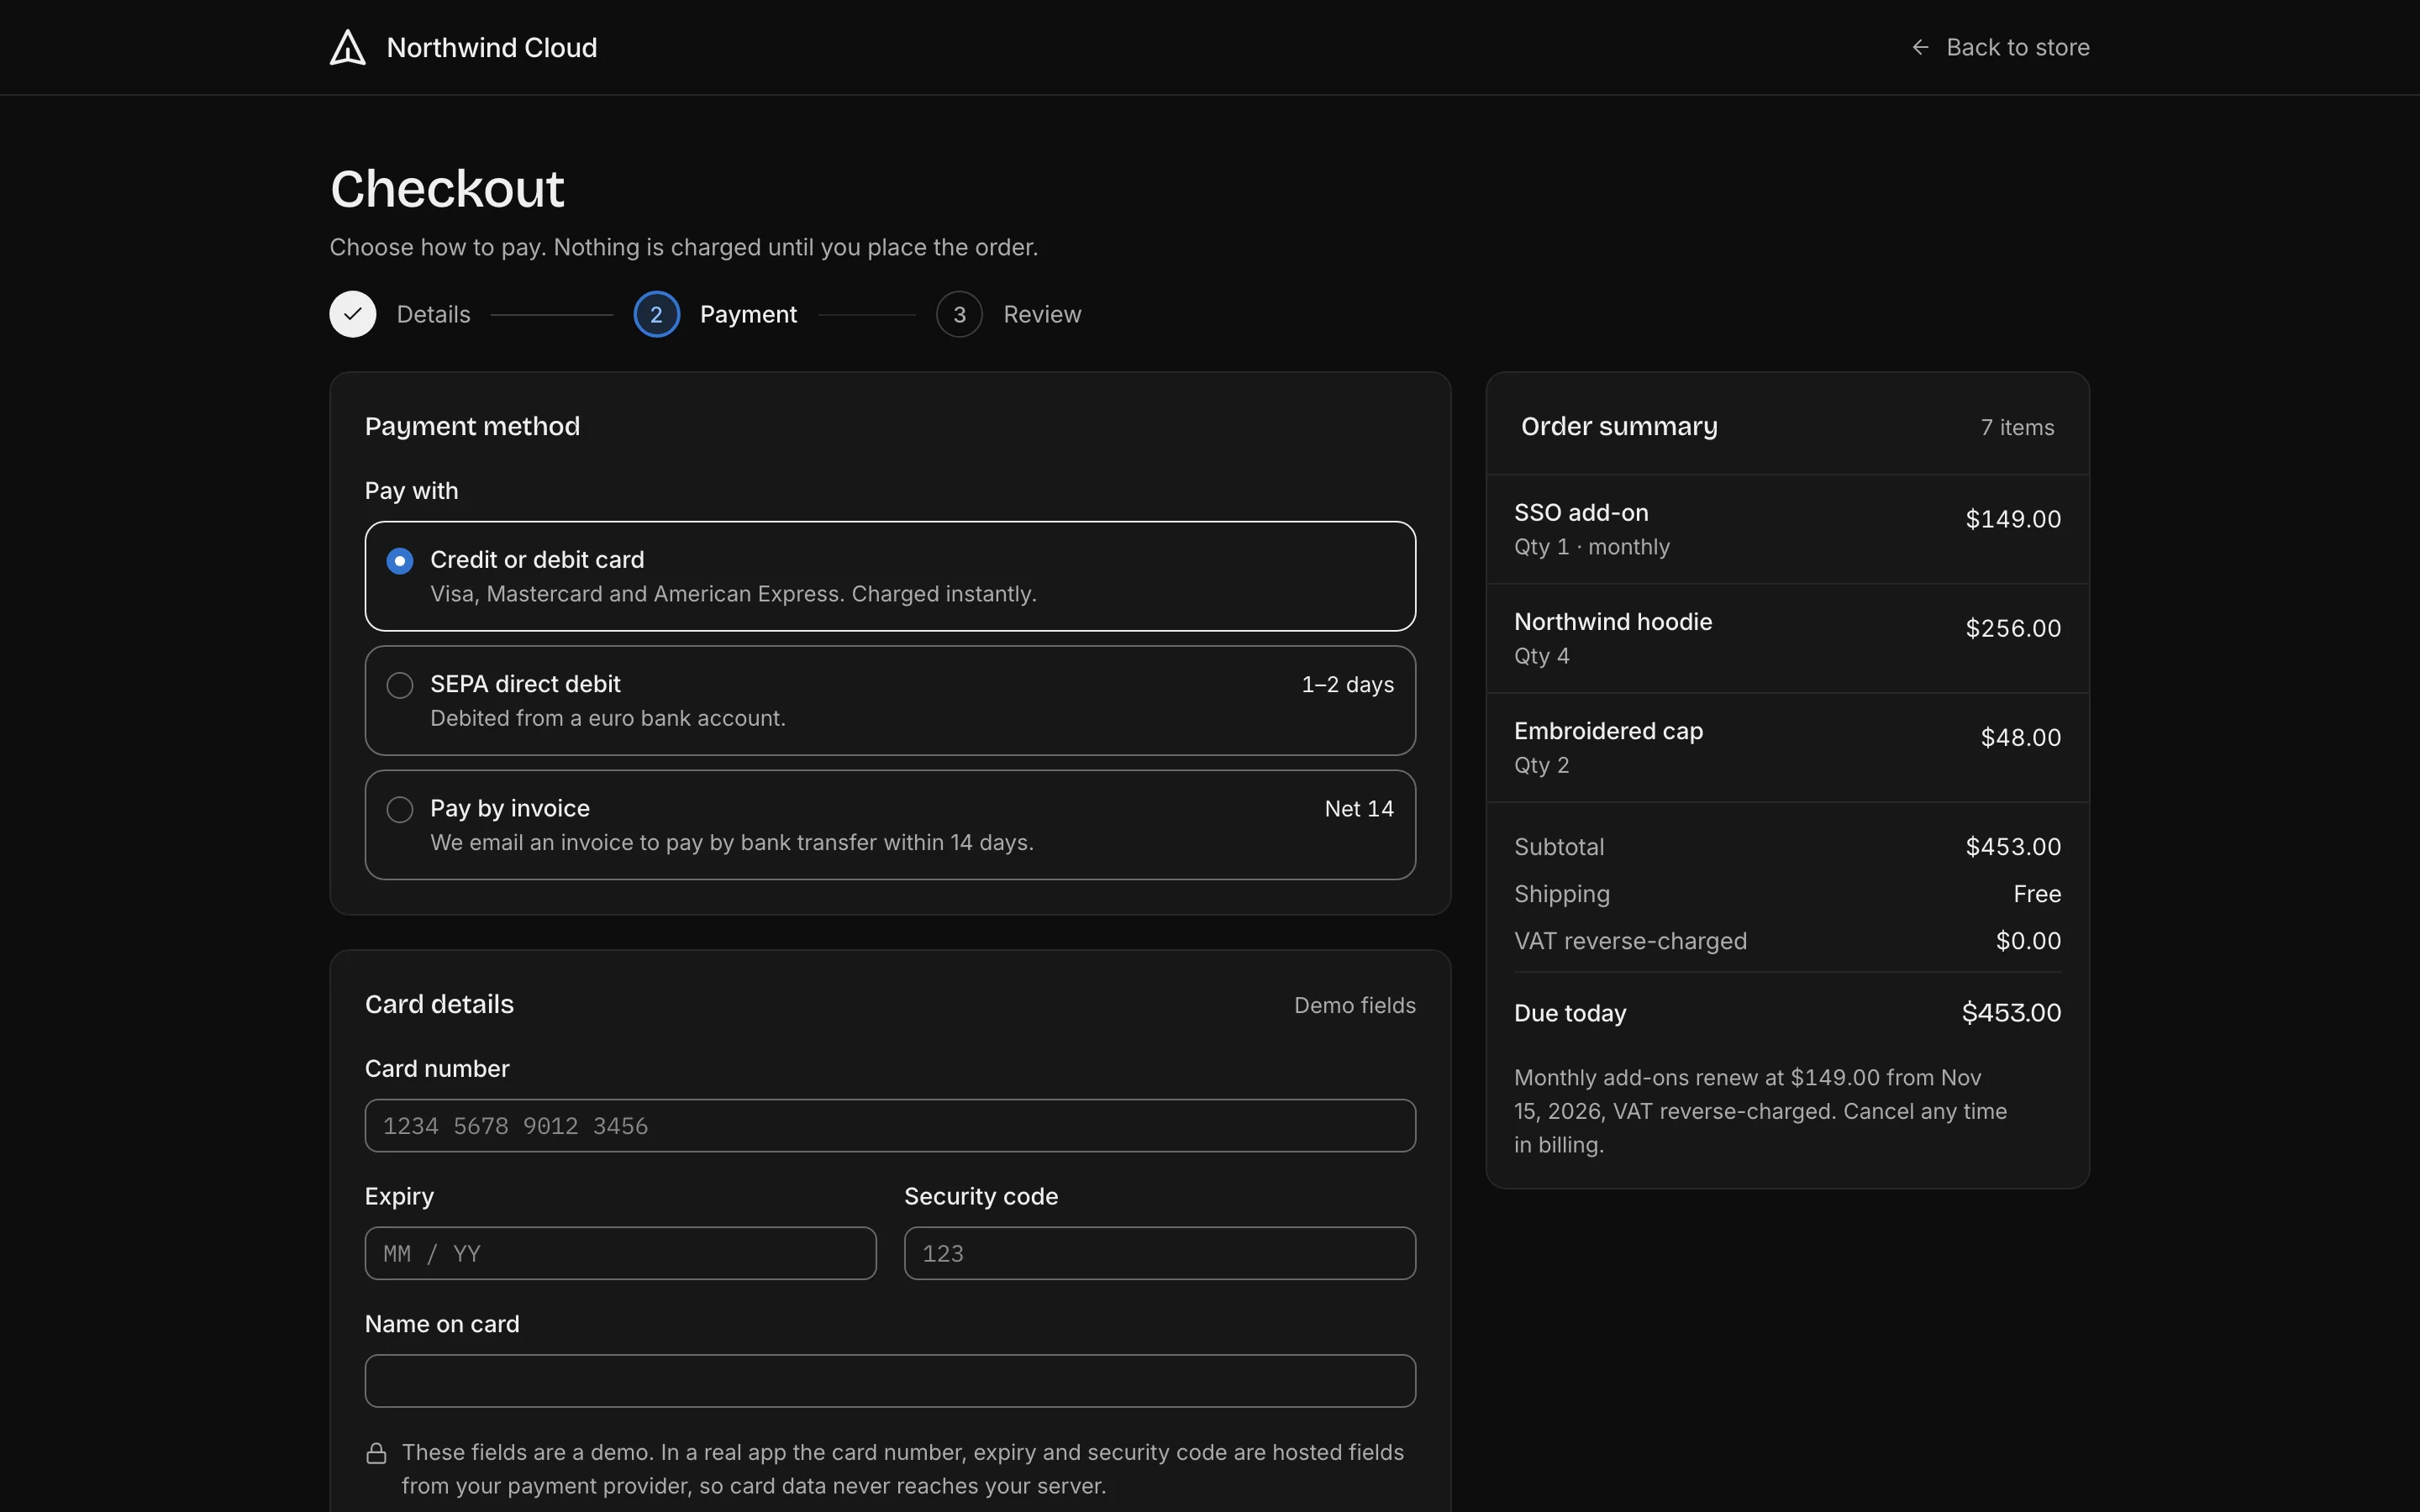Click the '1–2 days' badge on SEPA
Image resolution: width=2420 pixels, height=1512 pixels.
1347,684
